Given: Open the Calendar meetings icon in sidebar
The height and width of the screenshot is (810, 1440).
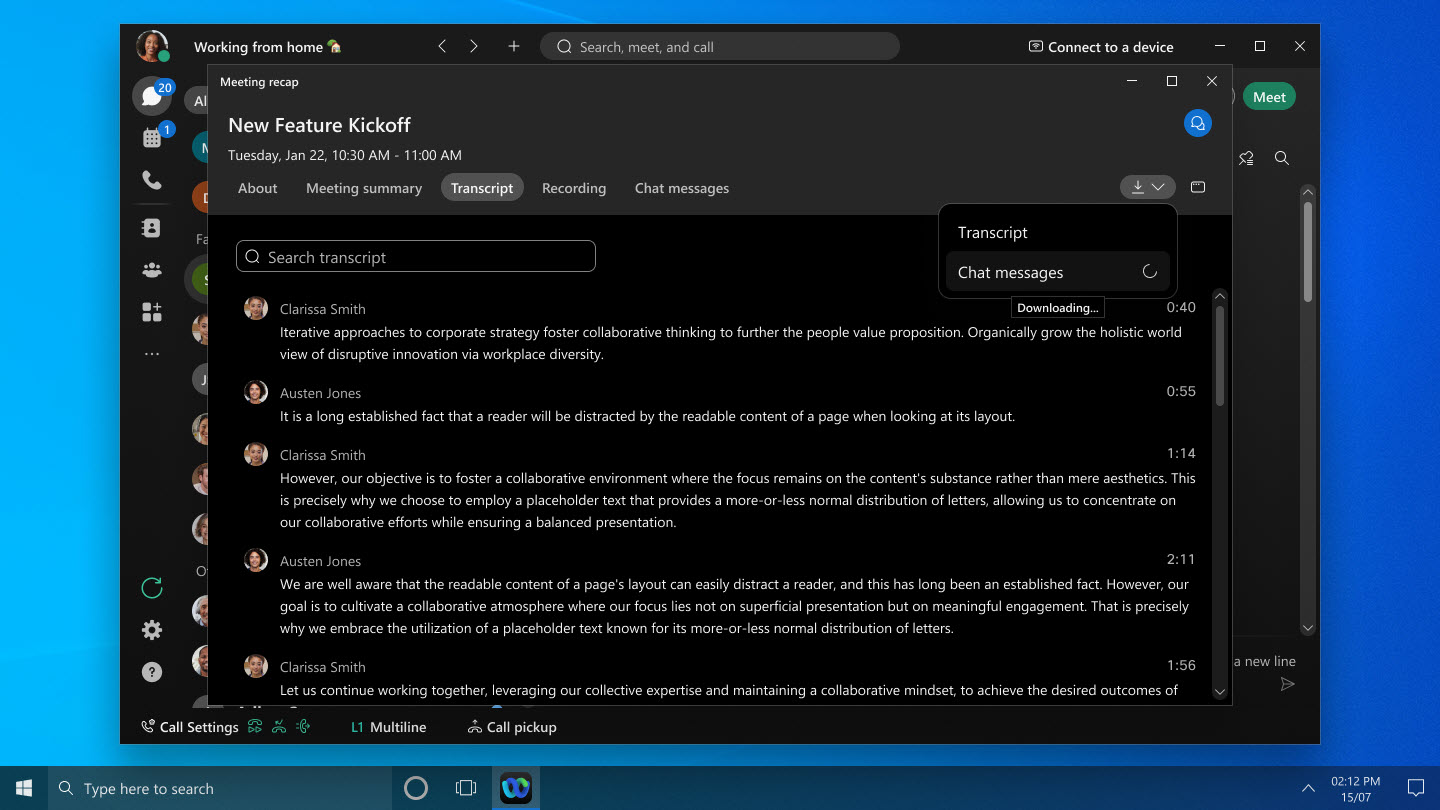Looking at the screenshot, I should pos(152,138).
